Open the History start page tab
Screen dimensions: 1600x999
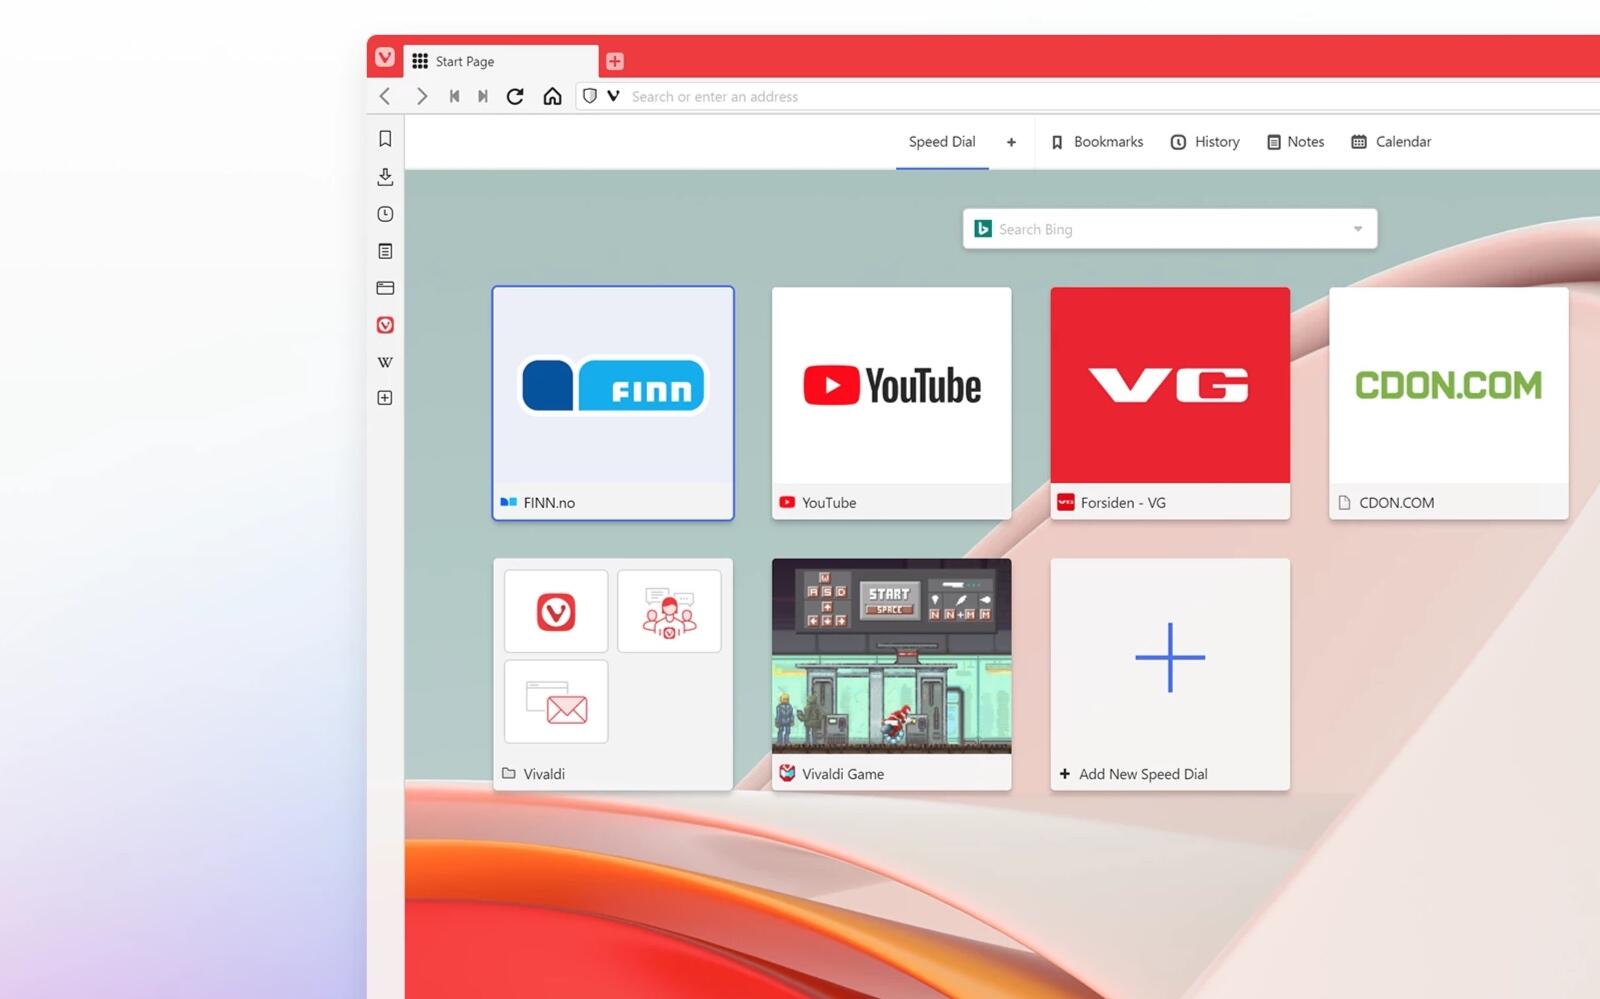pyautogui.click(x=1205, y=142)
